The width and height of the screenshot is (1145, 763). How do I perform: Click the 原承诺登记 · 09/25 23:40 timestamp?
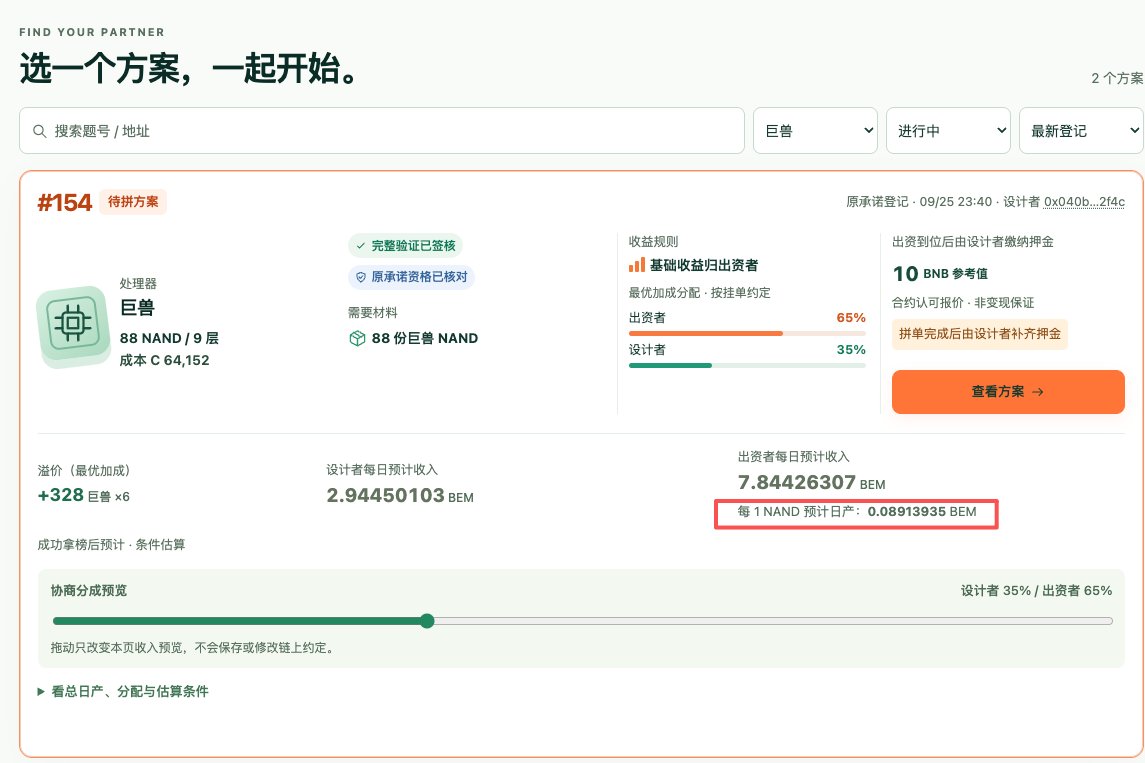click(919, 202)
